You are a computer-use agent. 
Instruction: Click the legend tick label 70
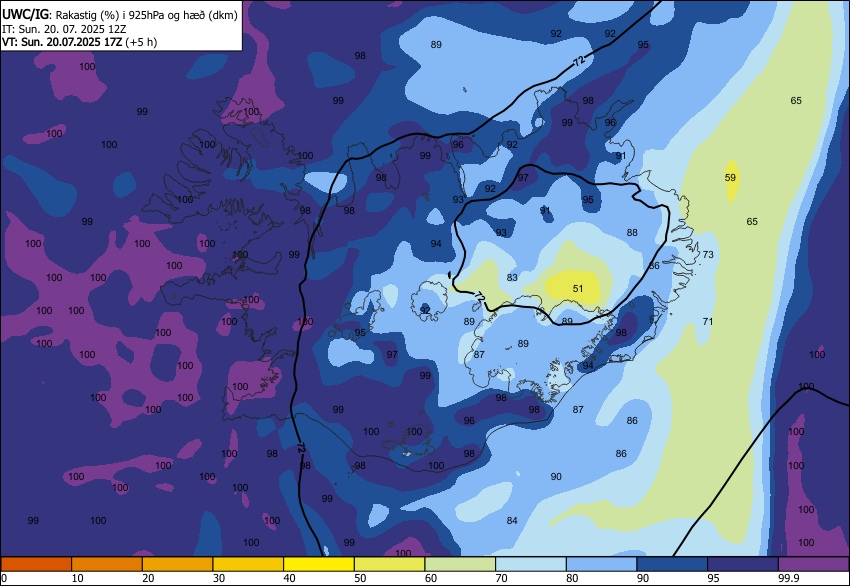tap(501, 578)
